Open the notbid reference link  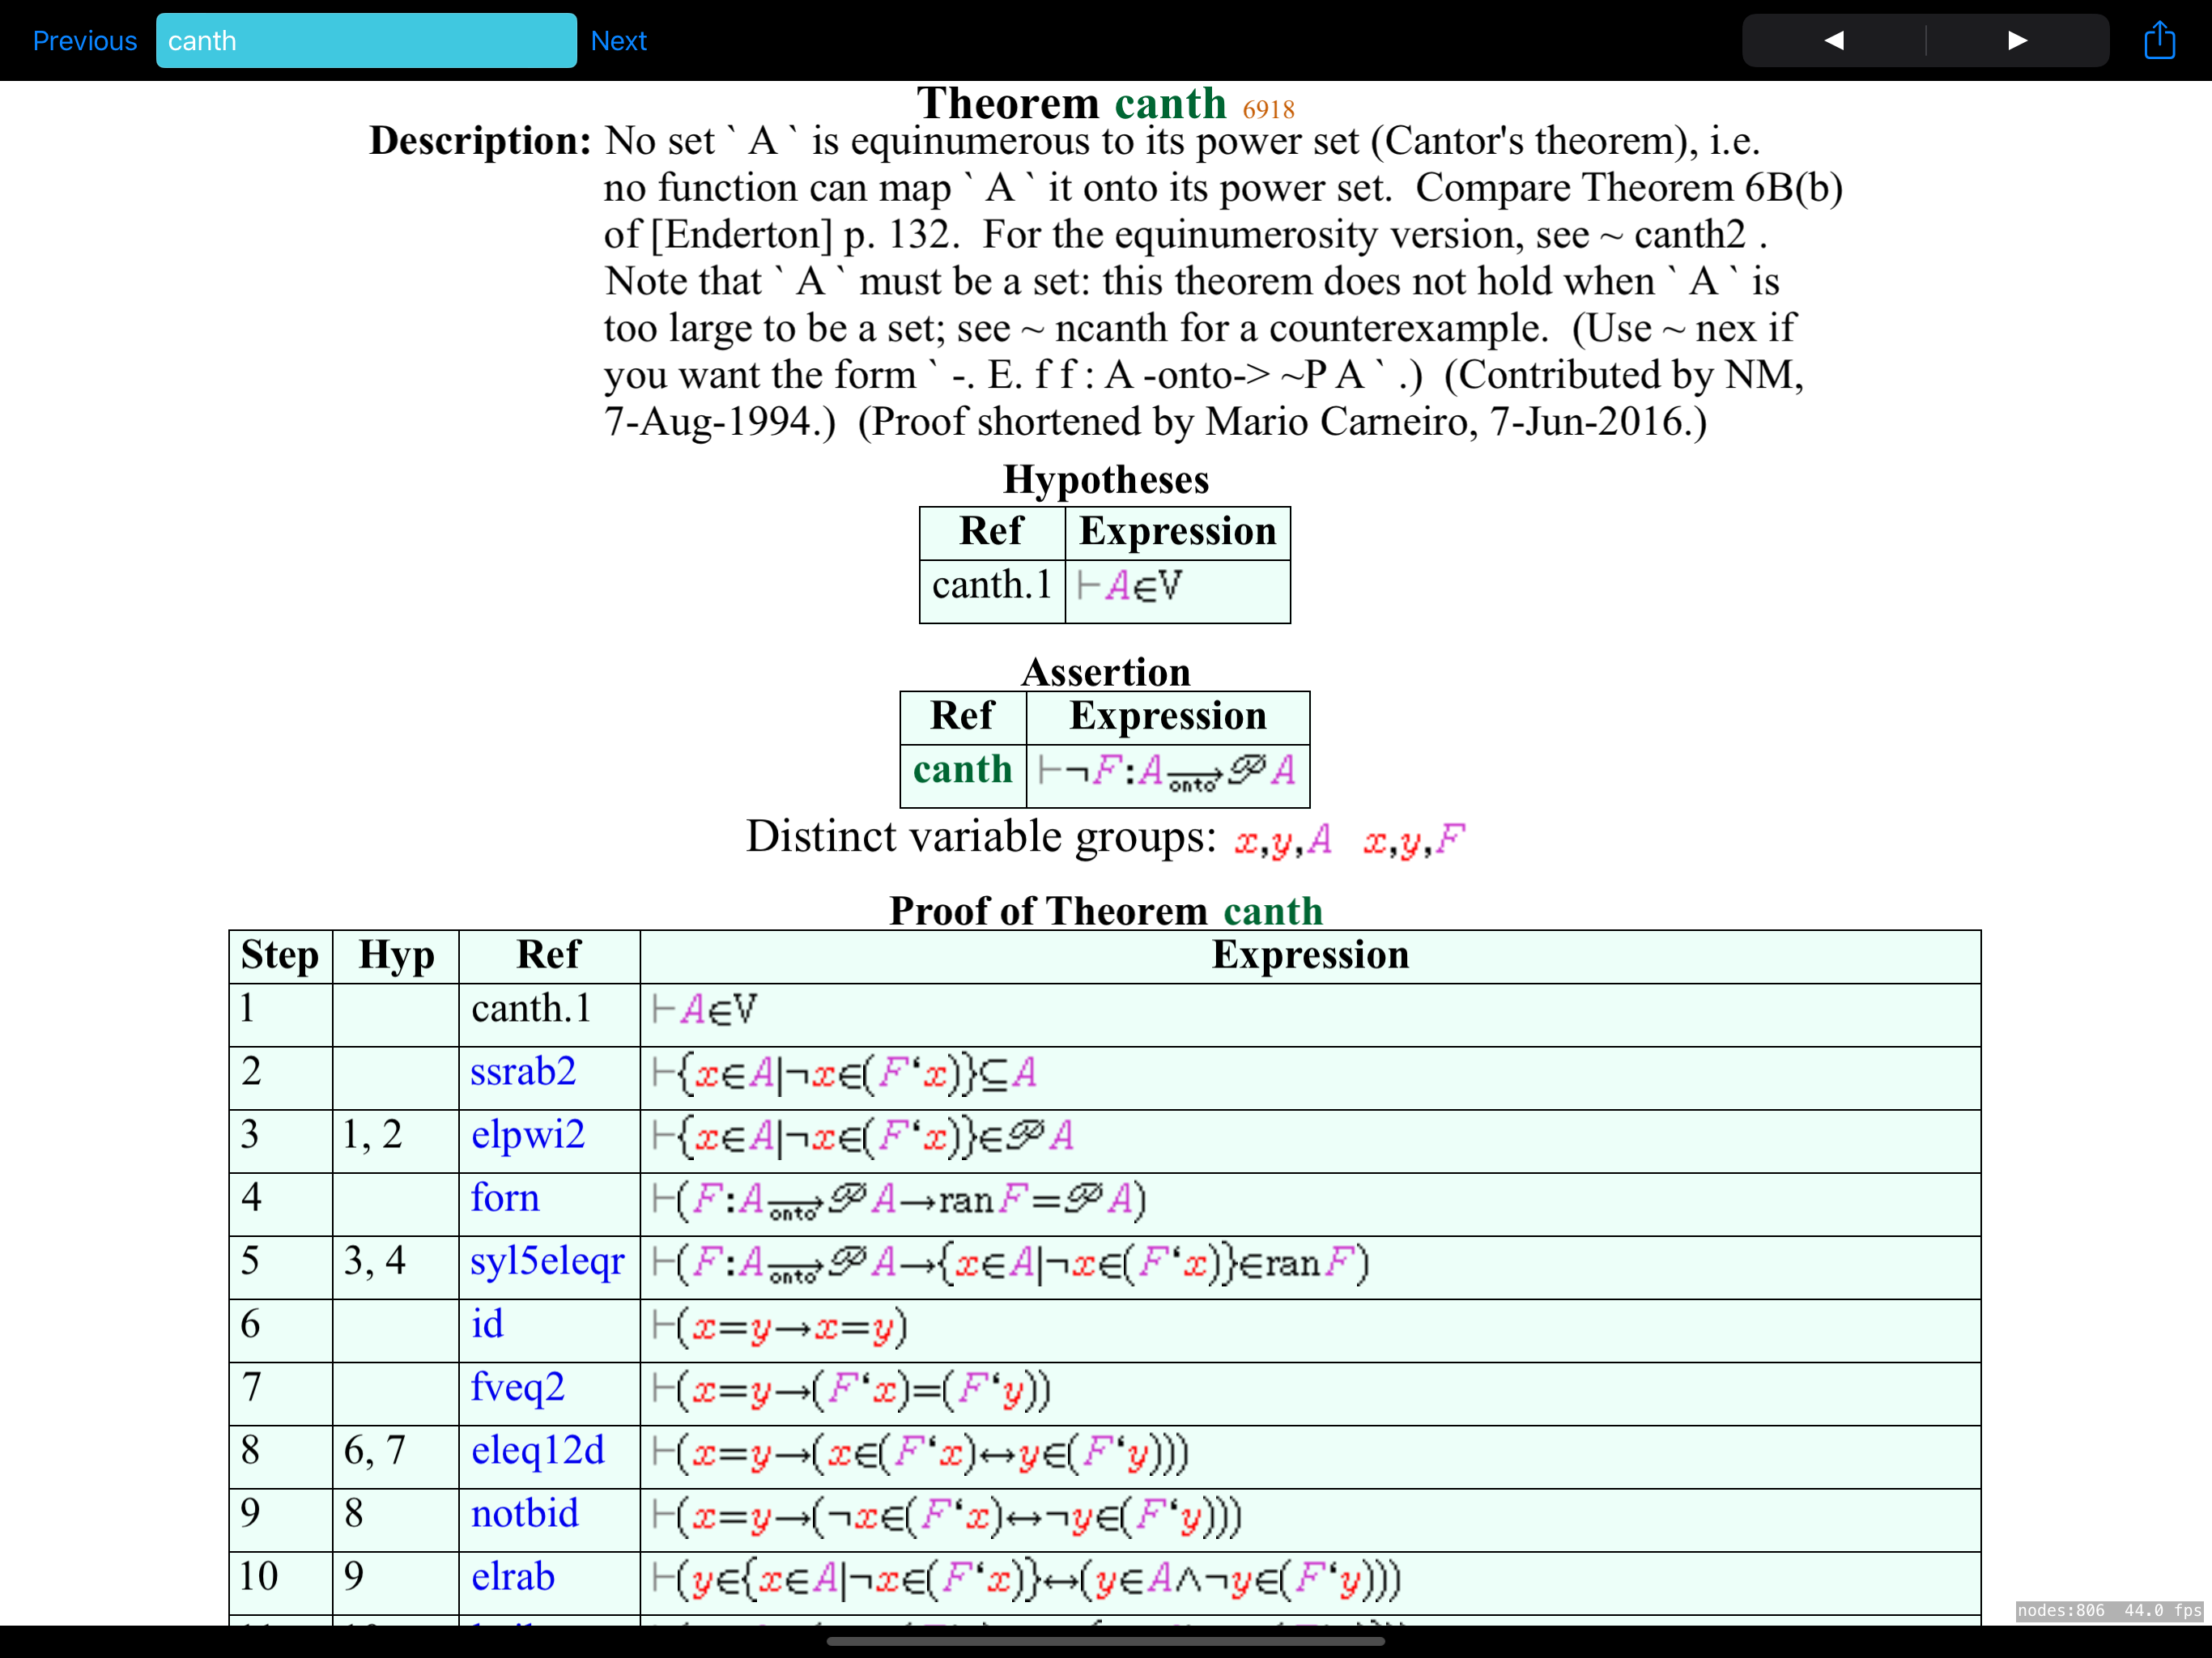click(525, 1513)
